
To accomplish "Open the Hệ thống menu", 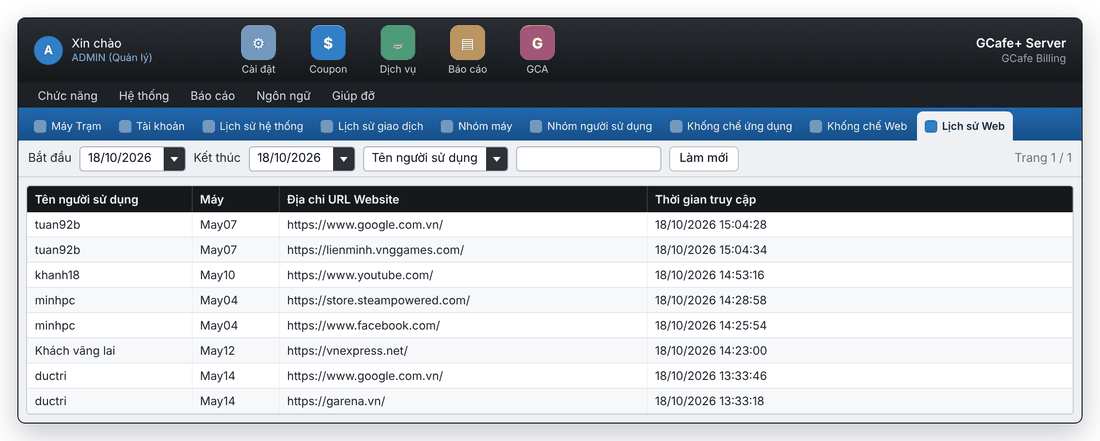I will [x=144, y=95].
